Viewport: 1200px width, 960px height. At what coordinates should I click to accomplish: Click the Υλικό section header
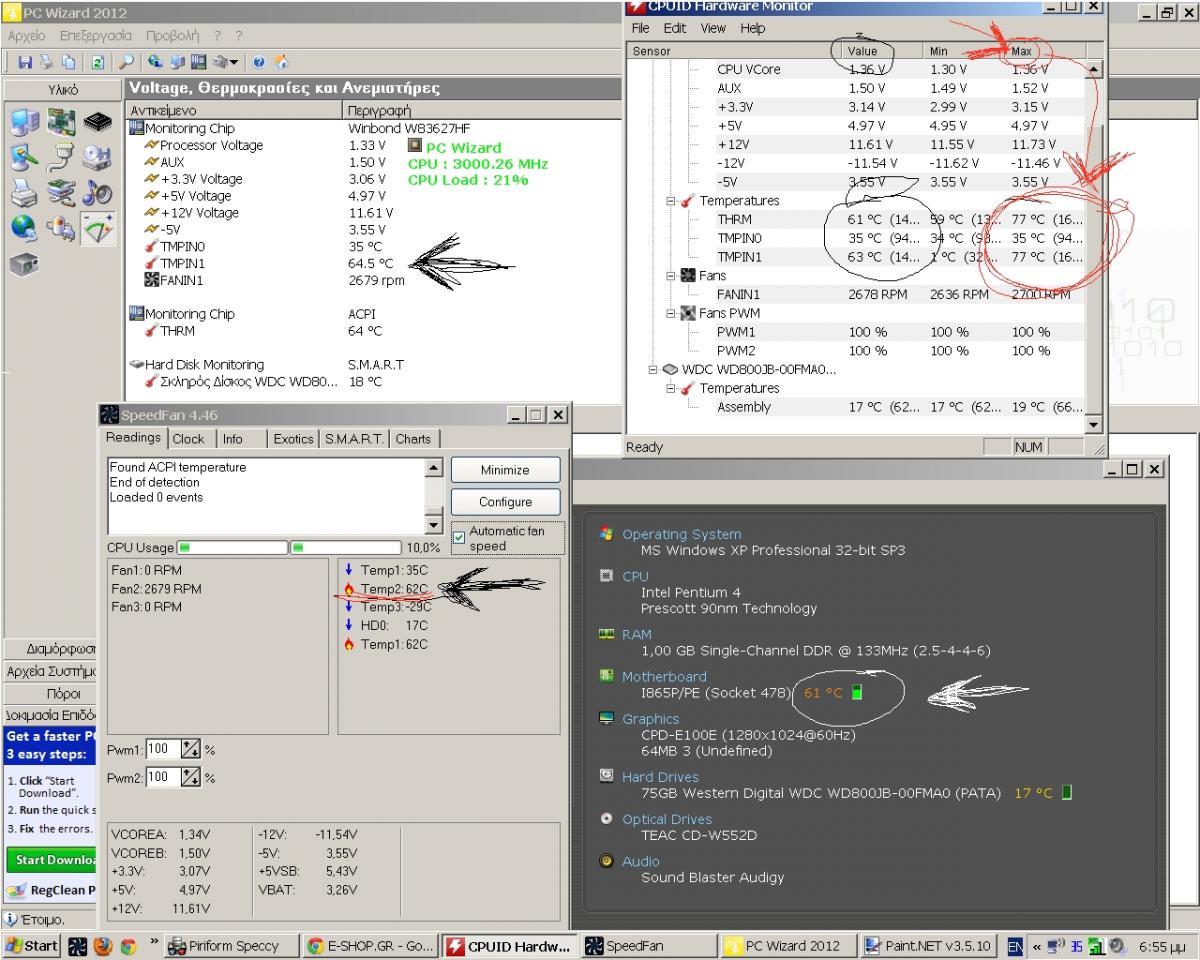pyautogui.click(x=63, y=90)
